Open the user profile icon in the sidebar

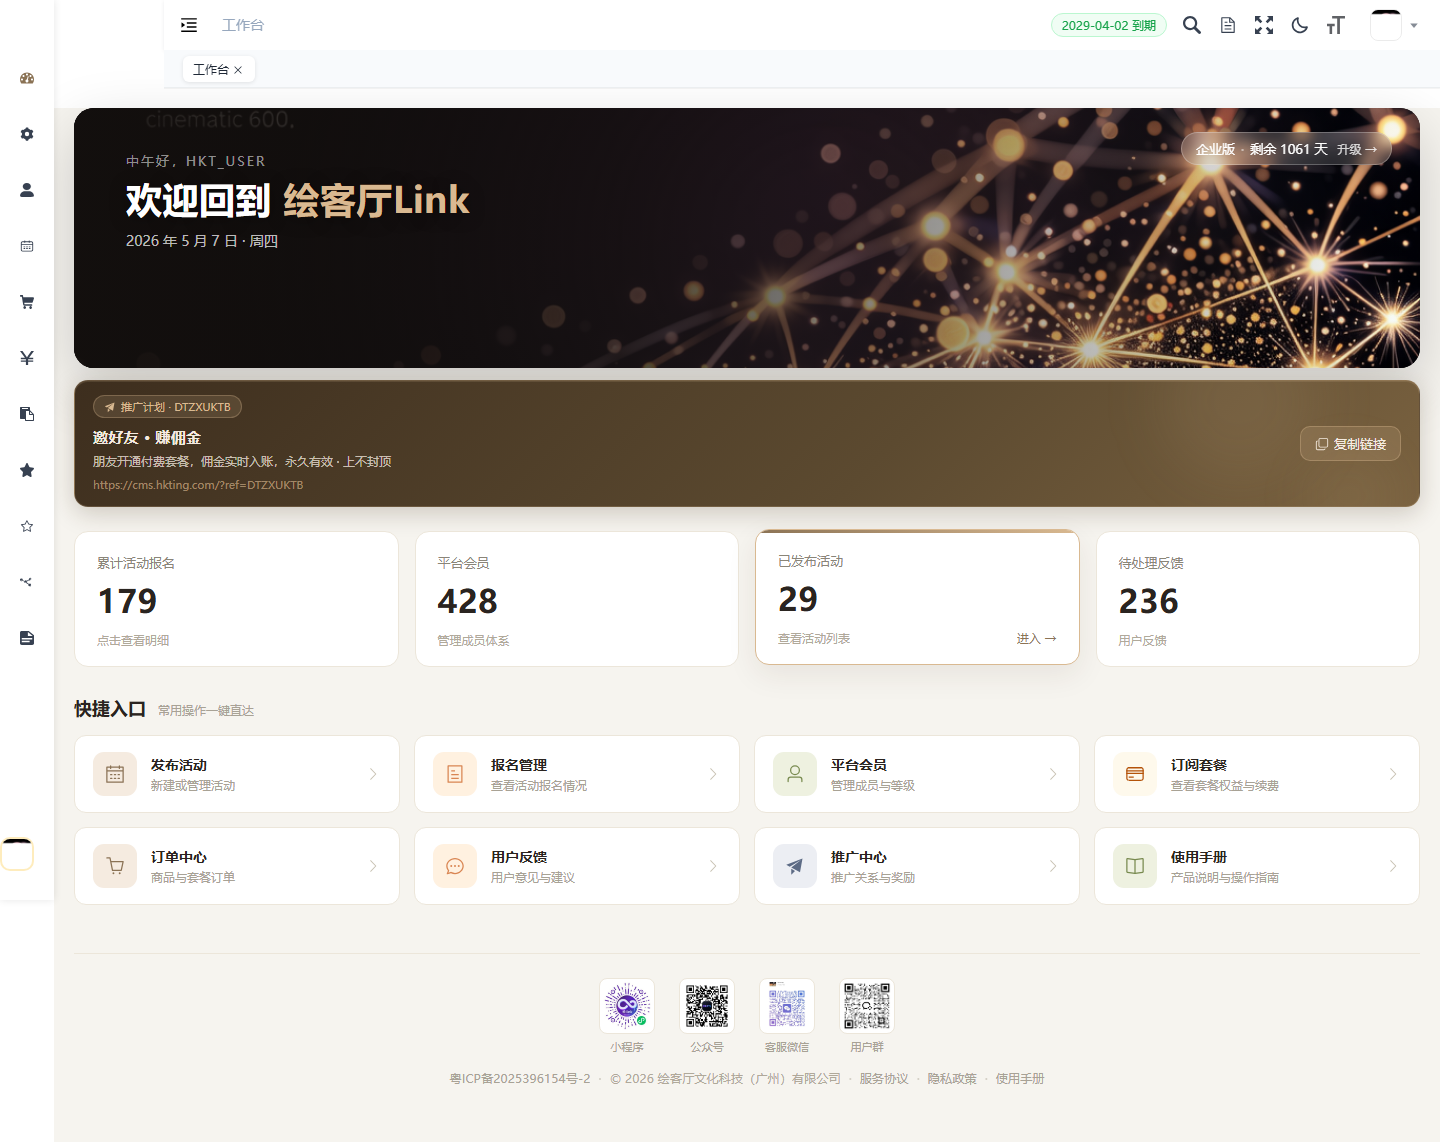pyautogui.click(x=27, y=190)
